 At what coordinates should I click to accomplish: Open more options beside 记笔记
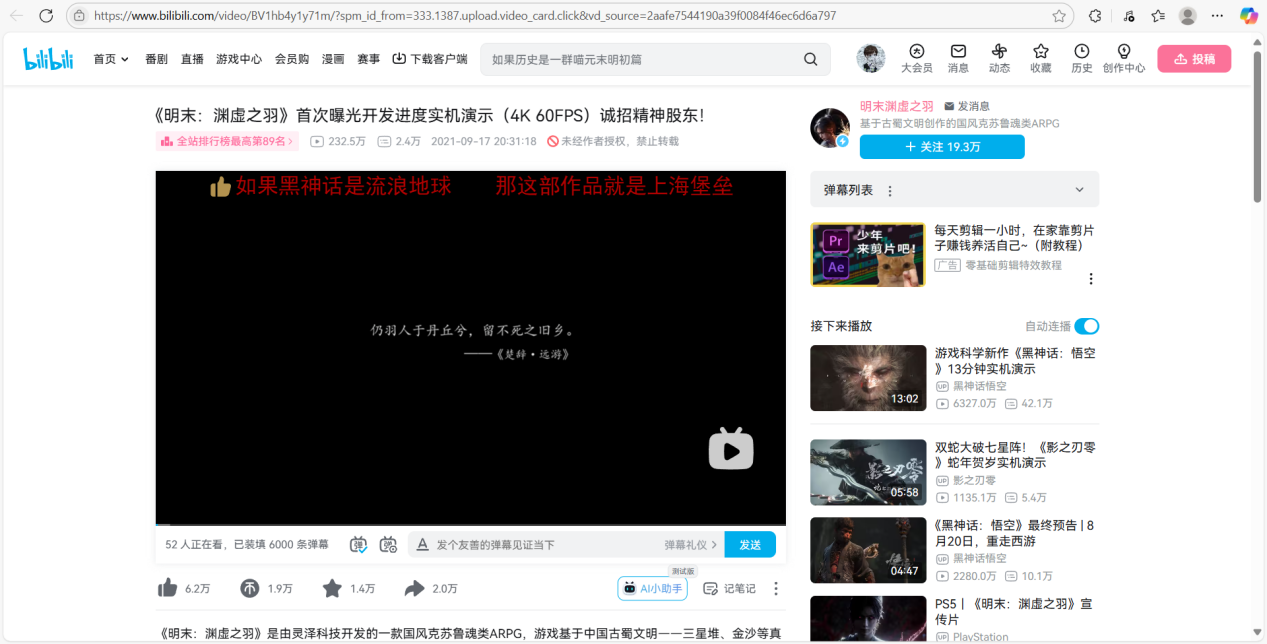pos(775,589)
